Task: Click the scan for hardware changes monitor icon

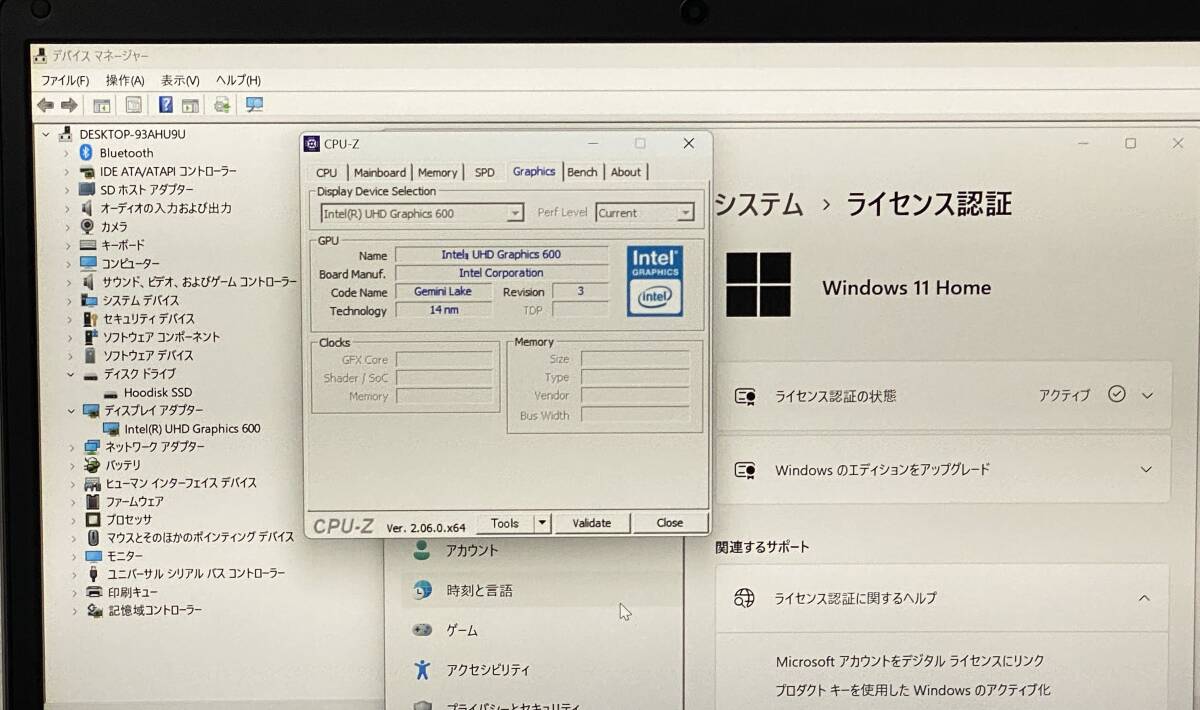Action: pos(254,105)
